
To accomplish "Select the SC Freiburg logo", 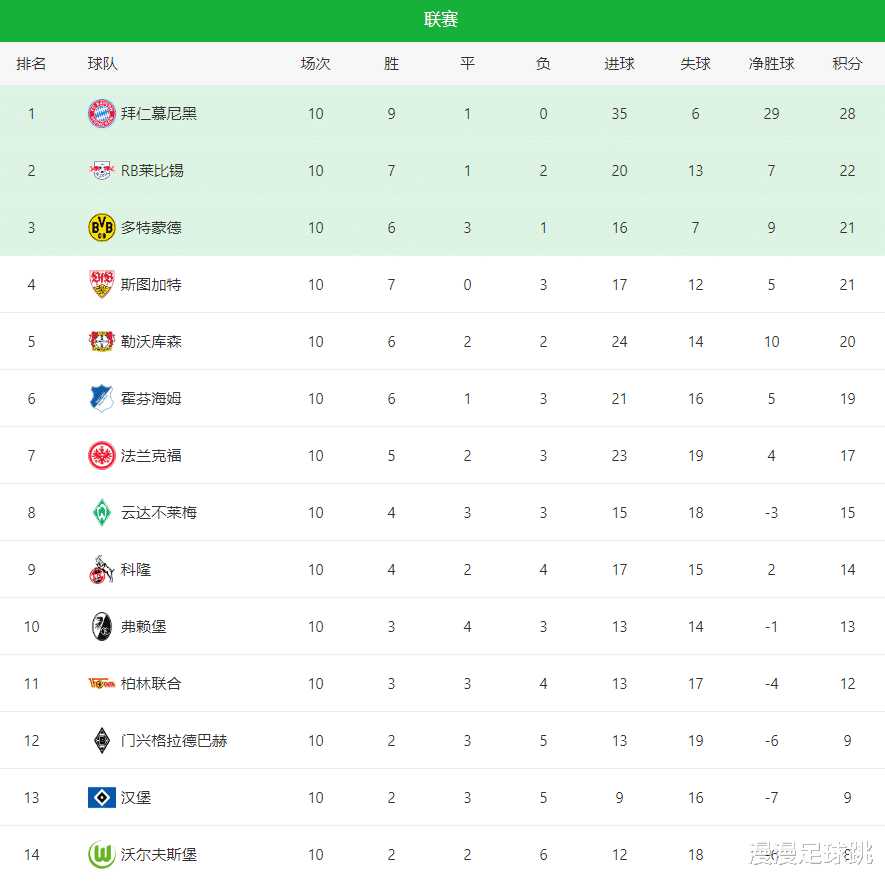I will tap(102, 627).
